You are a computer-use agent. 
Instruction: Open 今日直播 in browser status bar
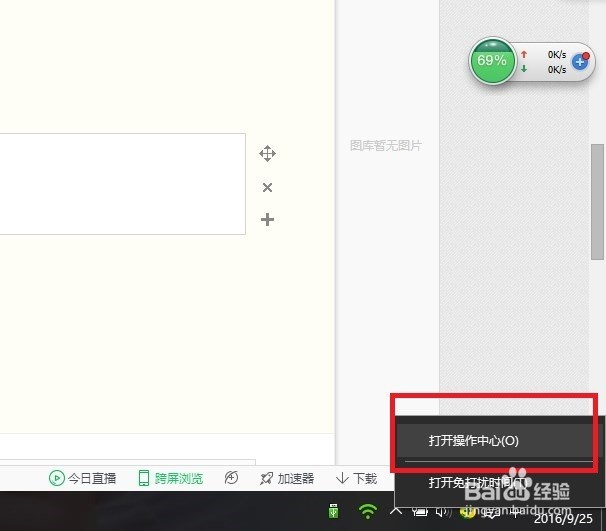(83, 478)
